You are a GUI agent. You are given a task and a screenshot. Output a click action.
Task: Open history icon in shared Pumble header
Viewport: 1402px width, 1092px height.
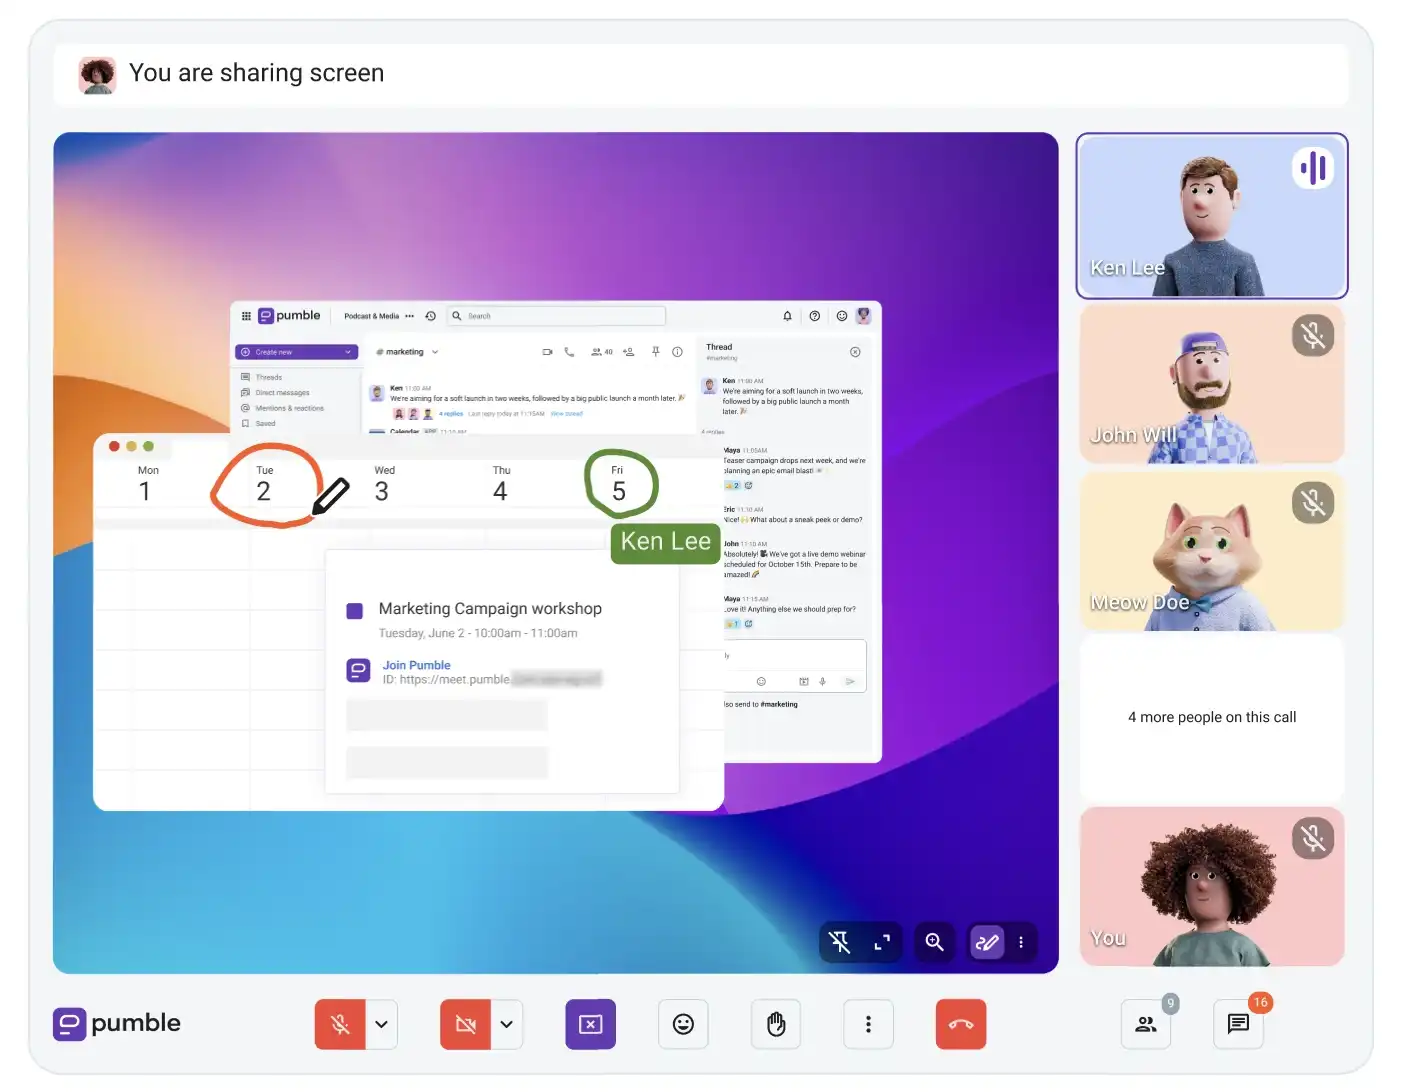tap(431, 316)
